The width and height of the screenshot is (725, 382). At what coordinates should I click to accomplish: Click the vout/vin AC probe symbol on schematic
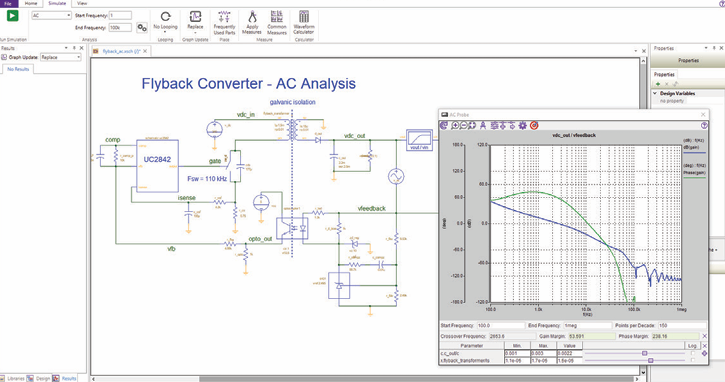(x=419, y=140)
